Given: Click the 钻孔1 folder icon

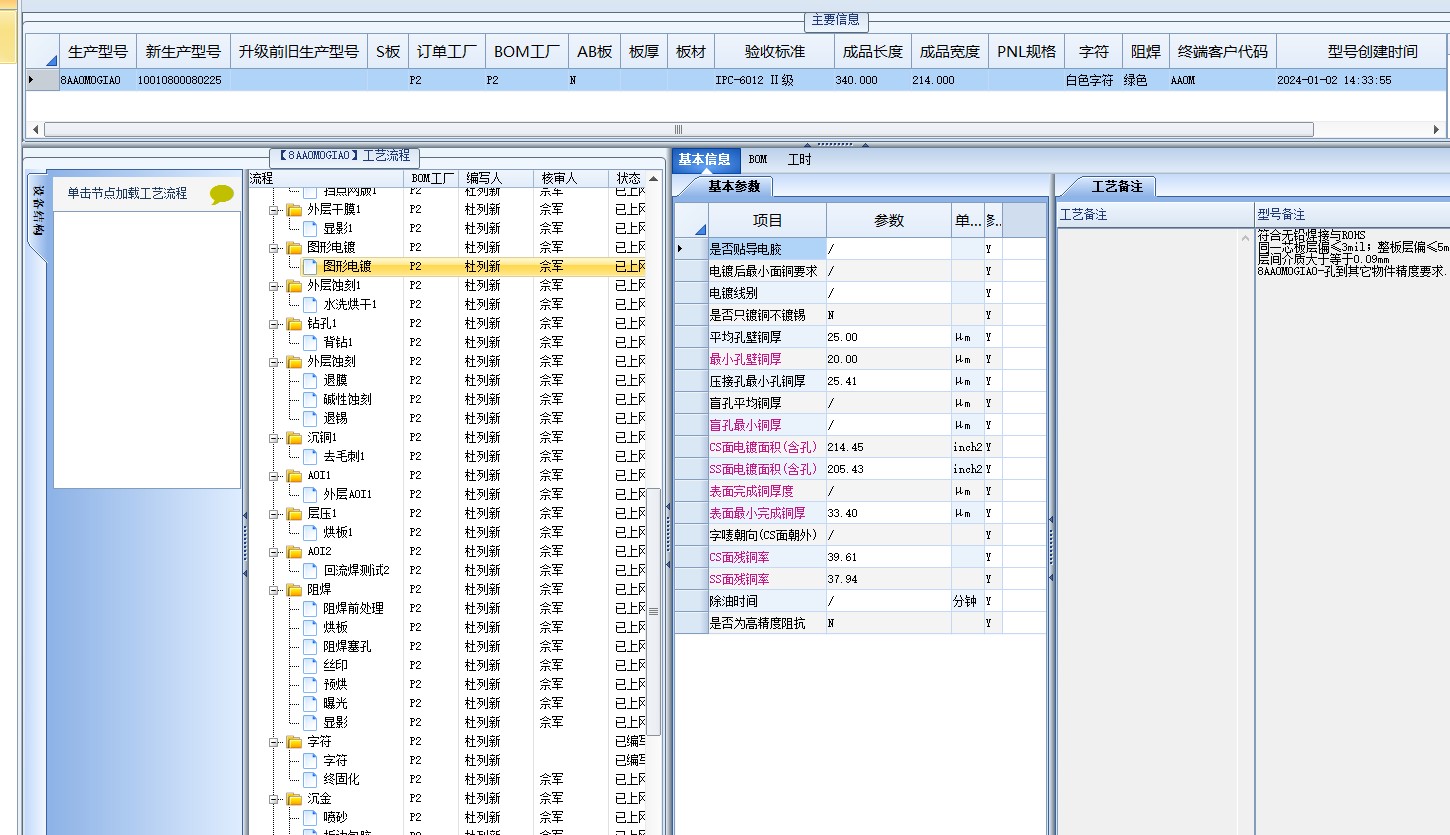Looking at the screenshot, I should pos(294,324).
